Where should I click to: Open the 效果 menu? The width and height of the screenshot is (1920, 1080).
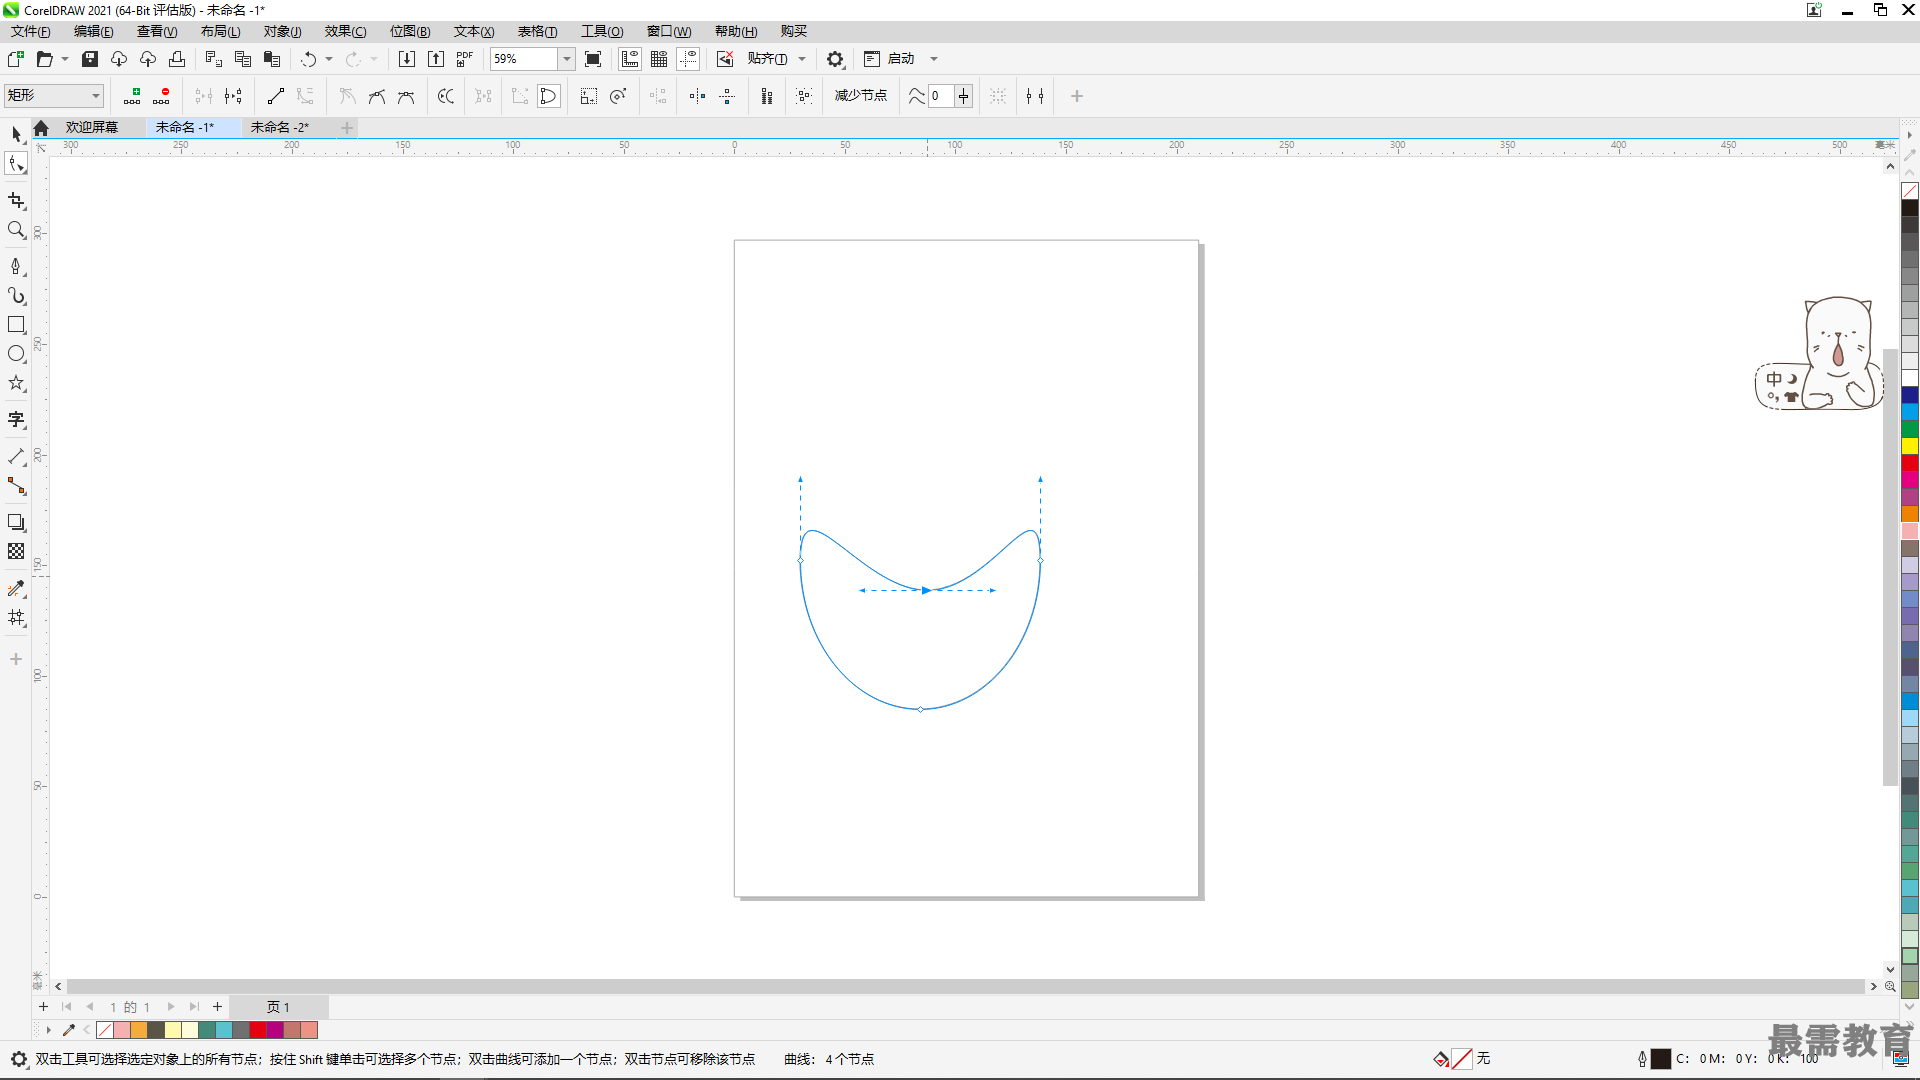coord(346,31)
